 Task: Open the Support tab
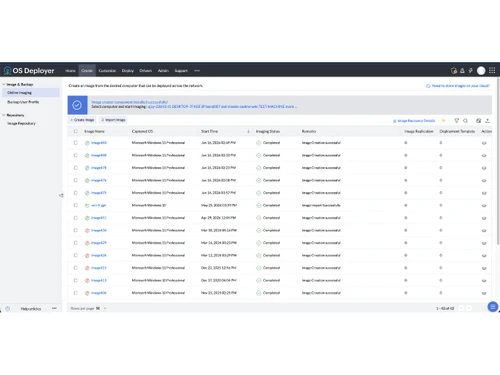coord(181,71)
